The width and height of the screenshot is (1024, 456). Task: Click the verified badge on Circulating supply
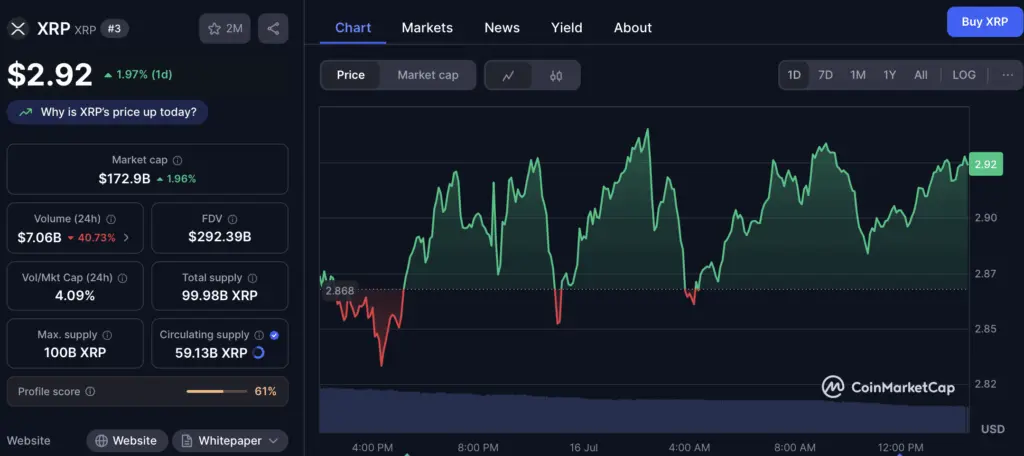pos(274,335)
